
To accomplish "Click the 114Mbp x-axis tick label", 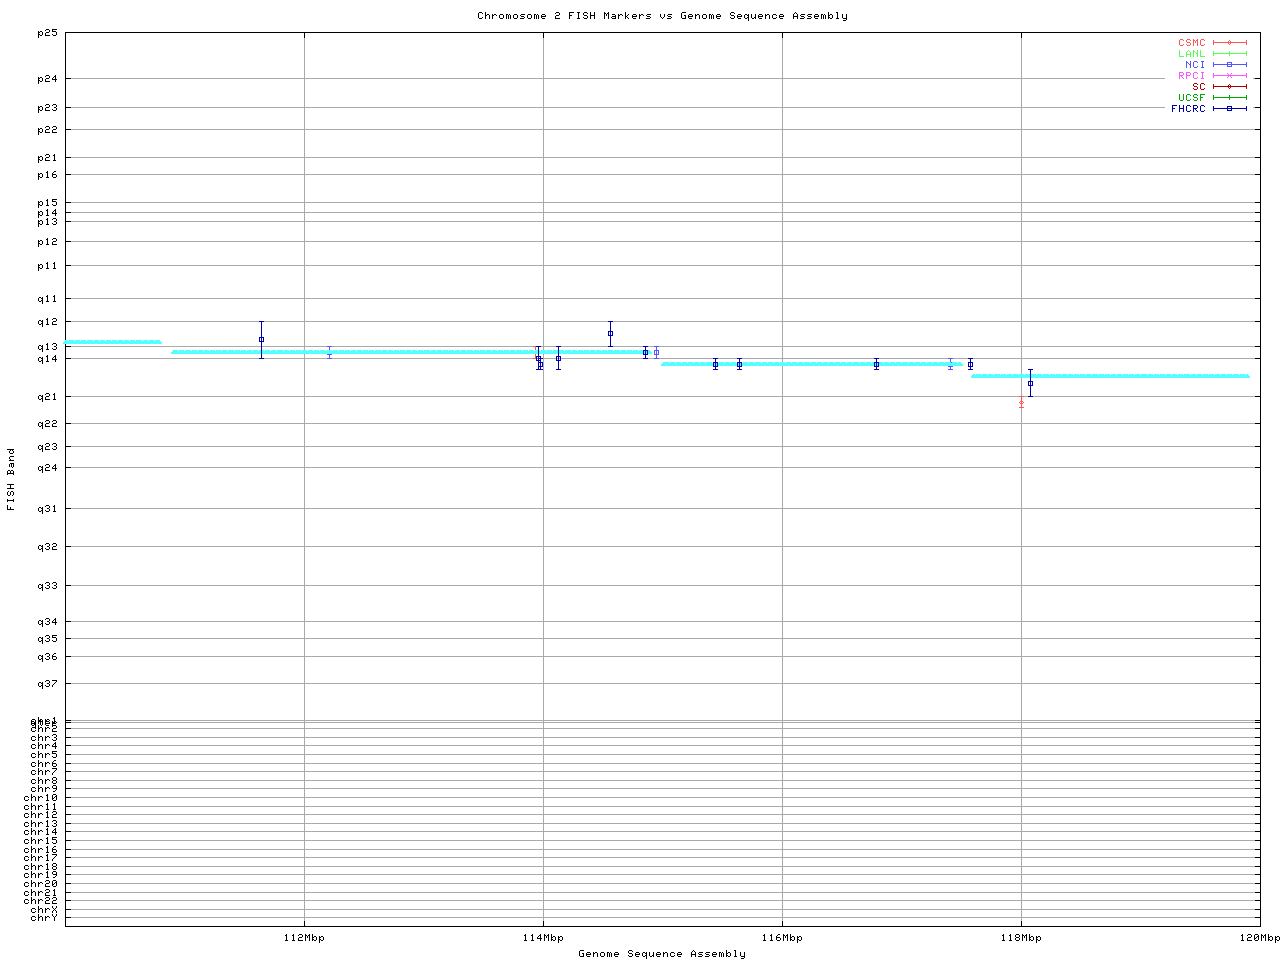I will click(x=543, y=938).
